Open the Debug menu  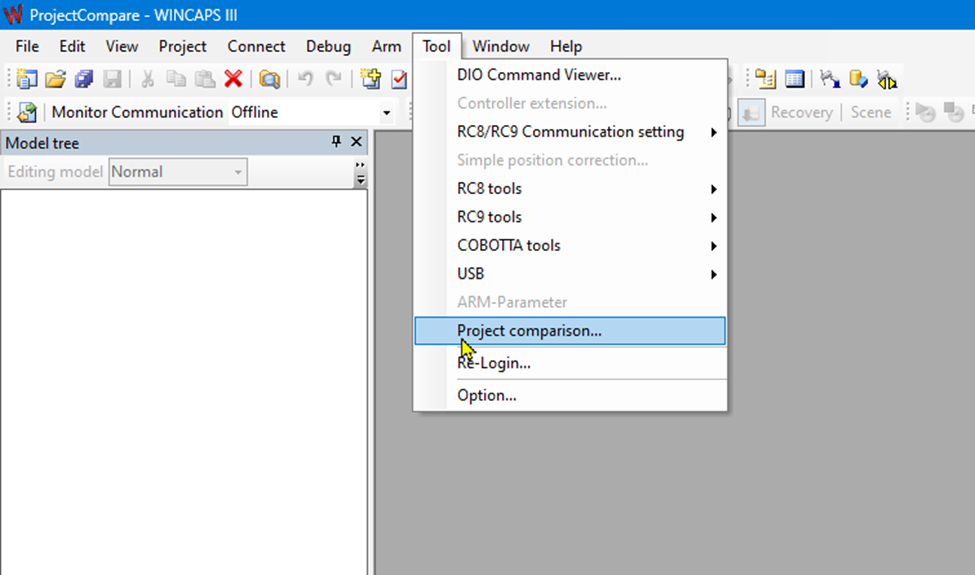(328, 47)
